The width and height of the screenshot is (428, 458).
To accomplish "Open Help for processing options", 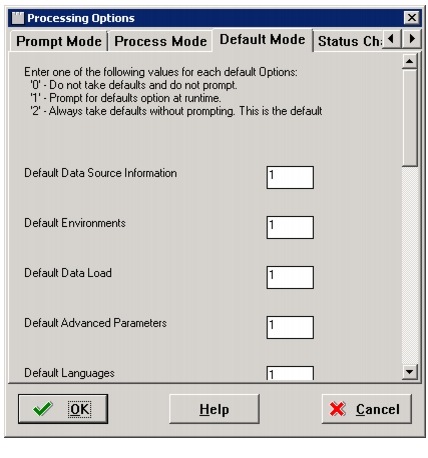I will click(x=214, y=409).
